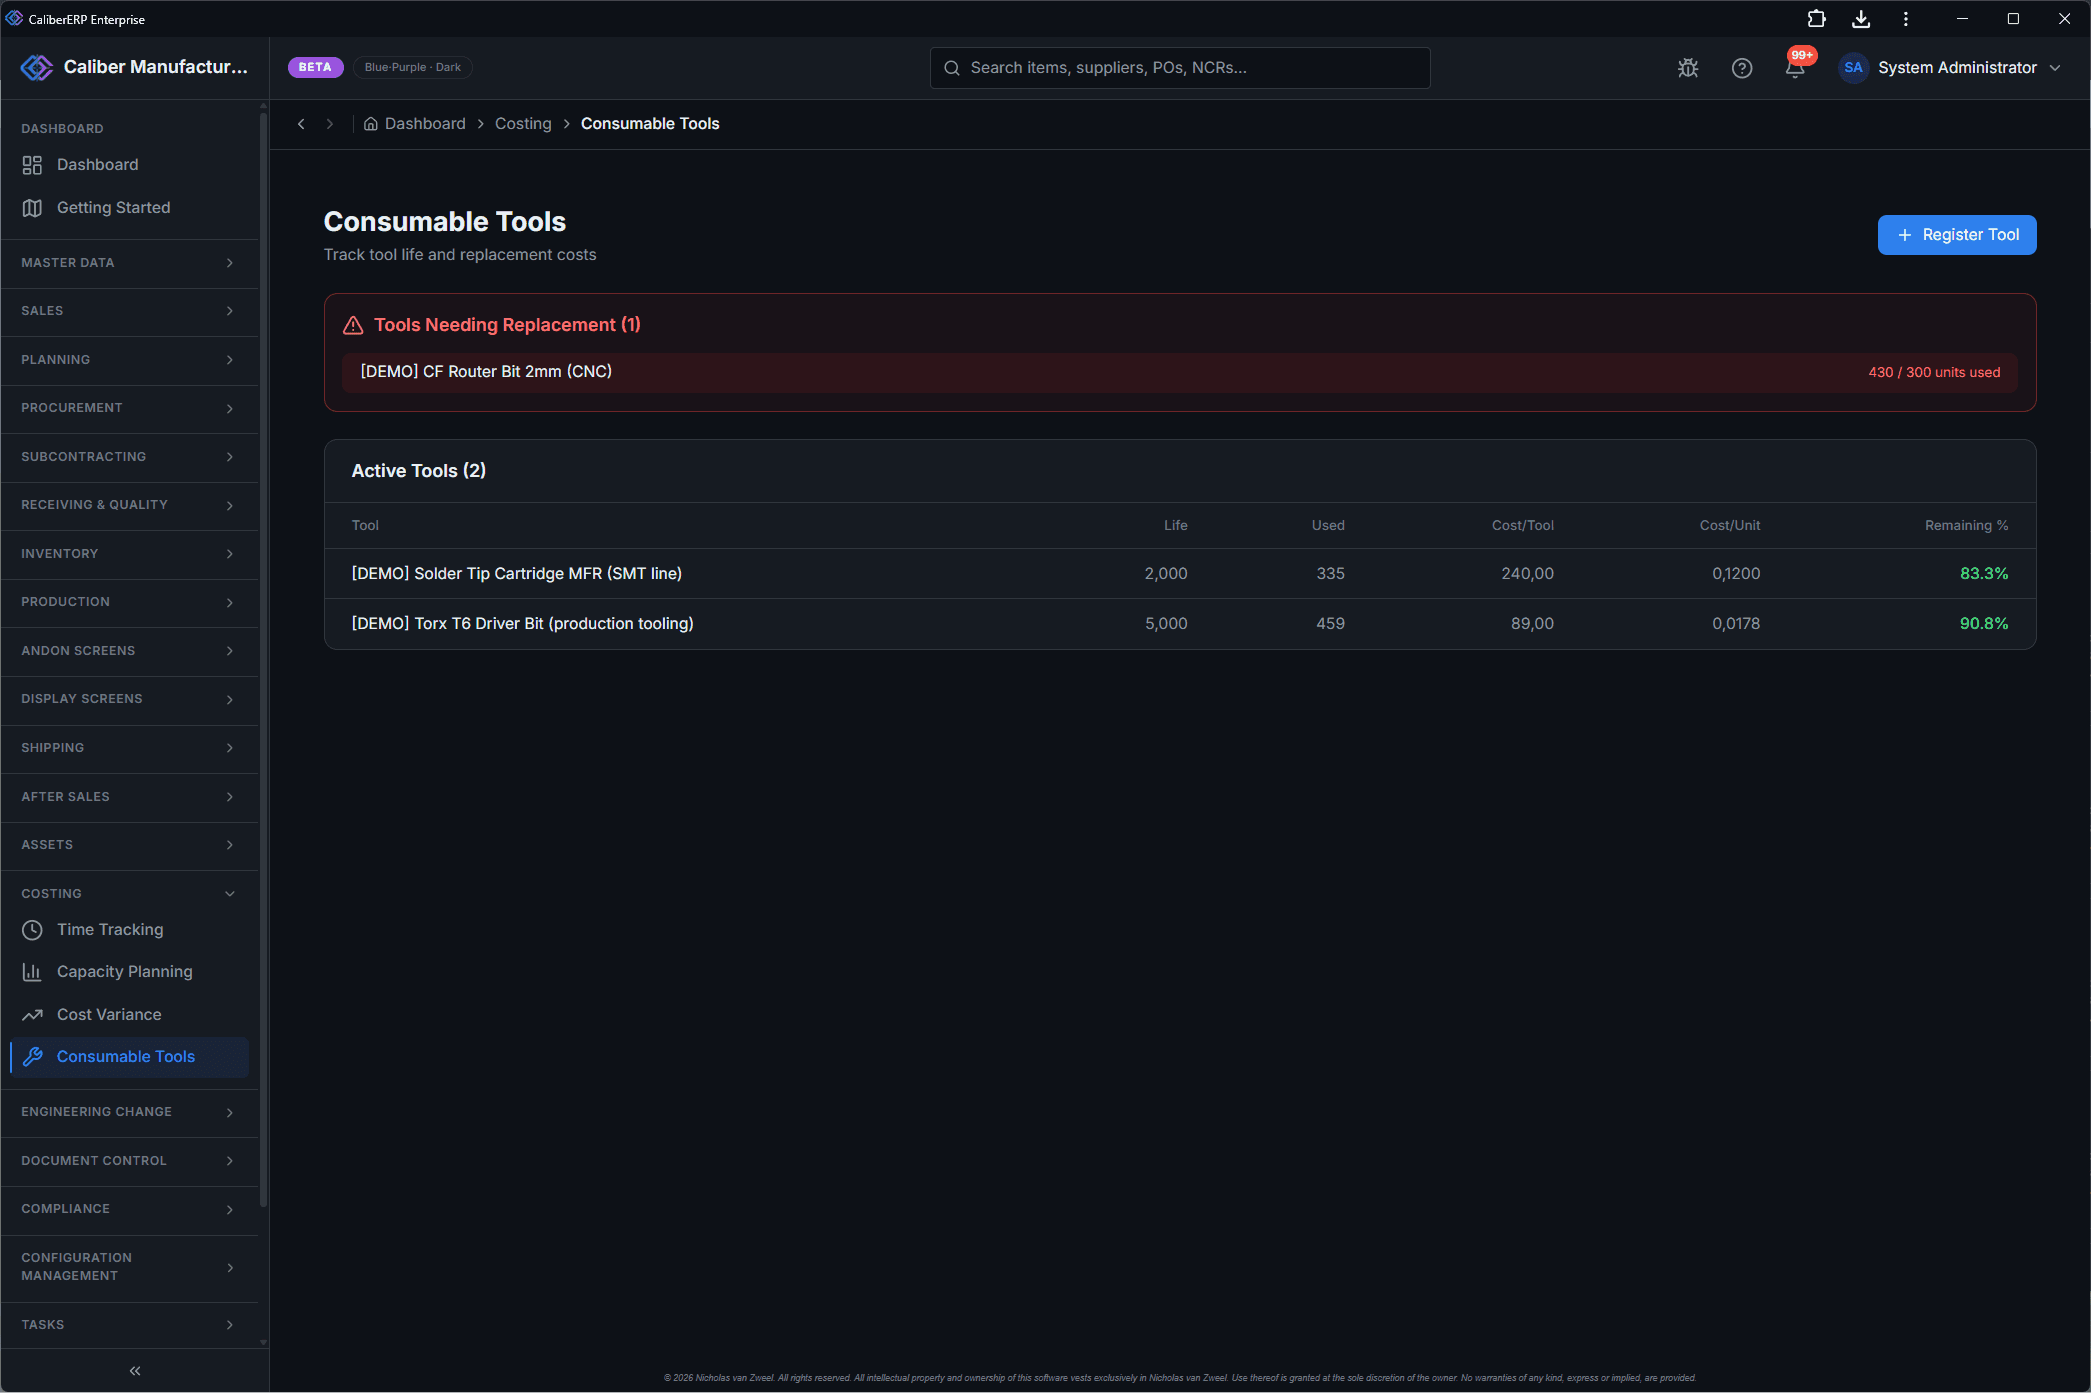Click the search magnifier icon
Screen dimensions: 2091x1393
(952, 68)
